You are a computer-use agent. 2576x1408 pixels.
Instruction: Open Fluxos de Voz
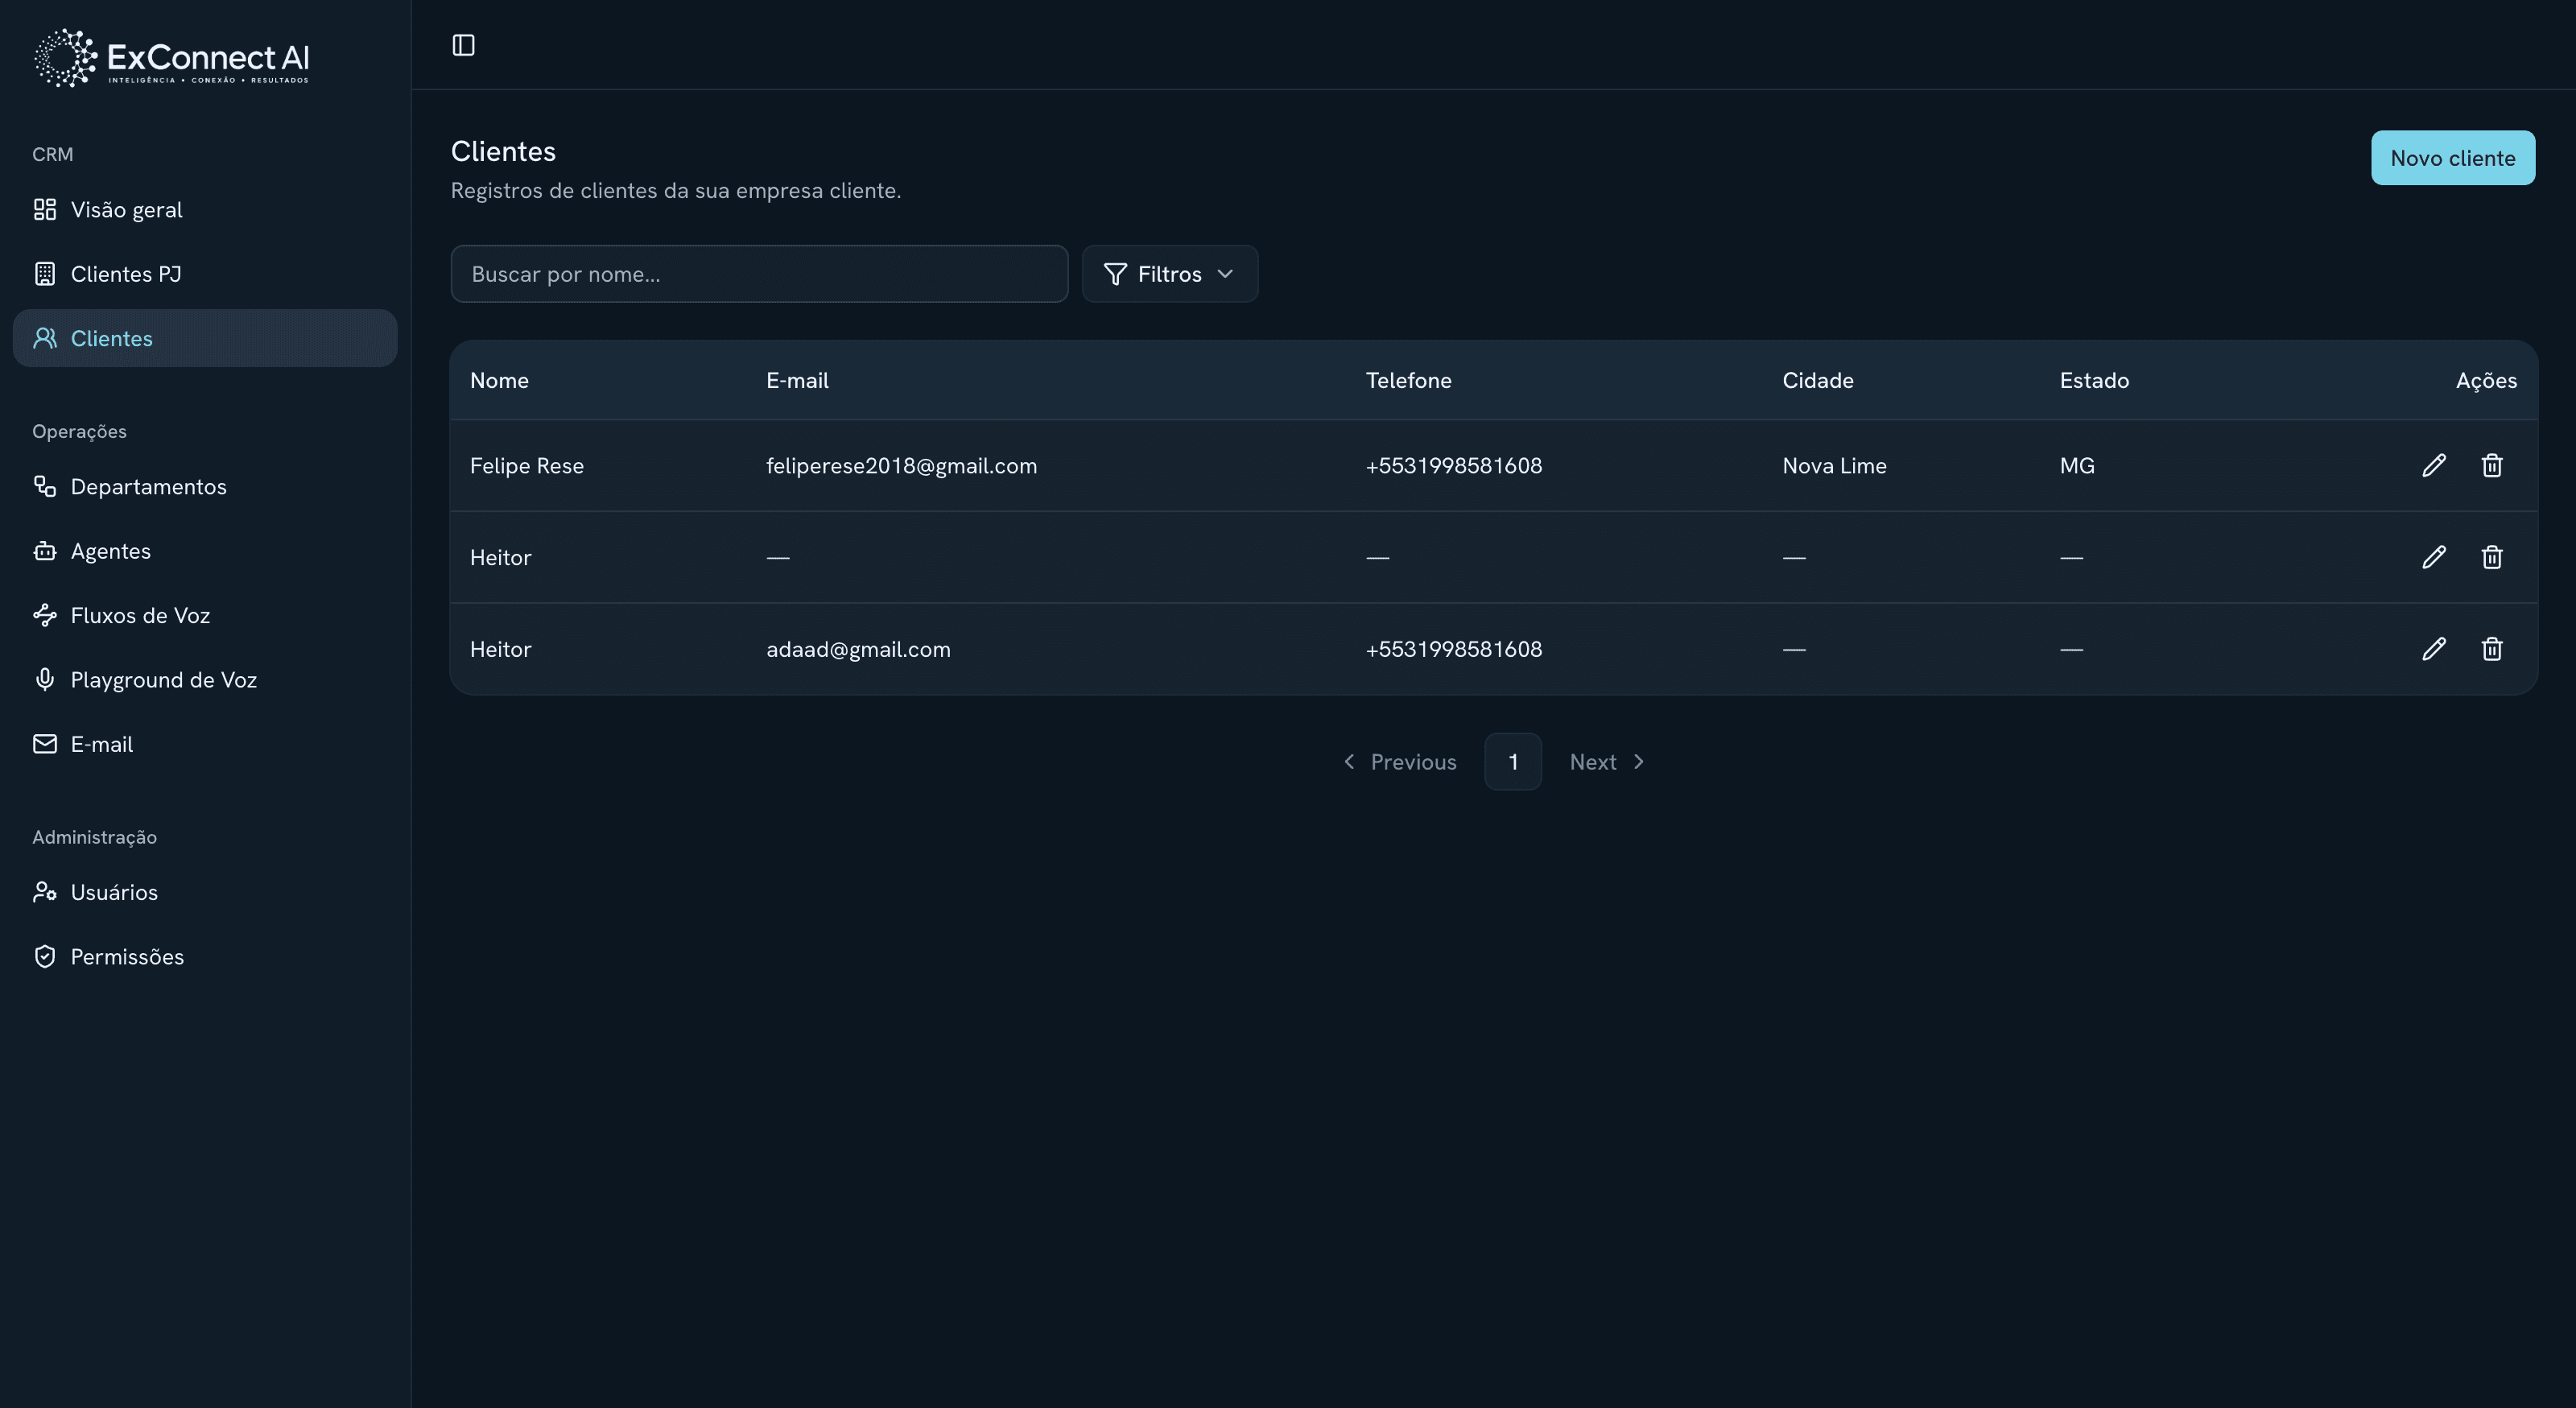point(205,615)
